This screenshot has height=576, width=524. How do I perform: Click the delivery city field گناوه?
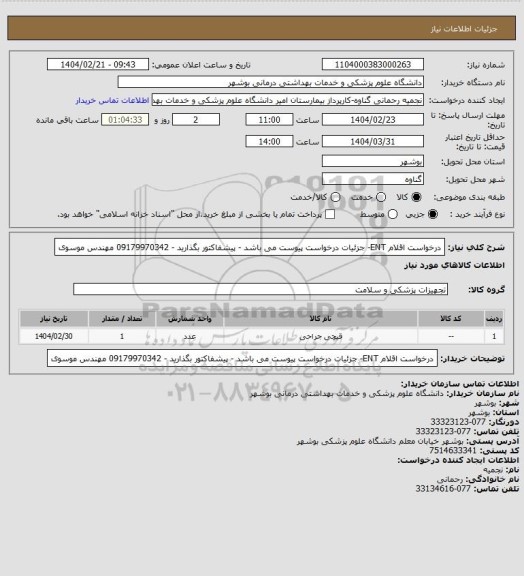pos(373,179)
